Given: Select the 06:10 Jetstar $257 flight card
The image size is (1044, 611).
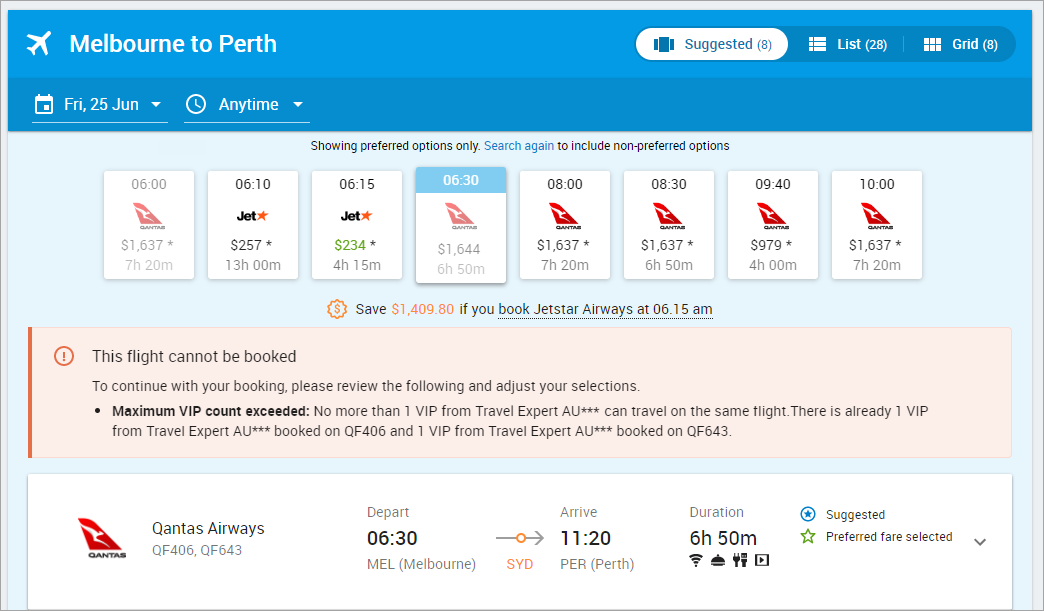Looking at the screenshot, I should pyautogui.click(x=253, y=225).
